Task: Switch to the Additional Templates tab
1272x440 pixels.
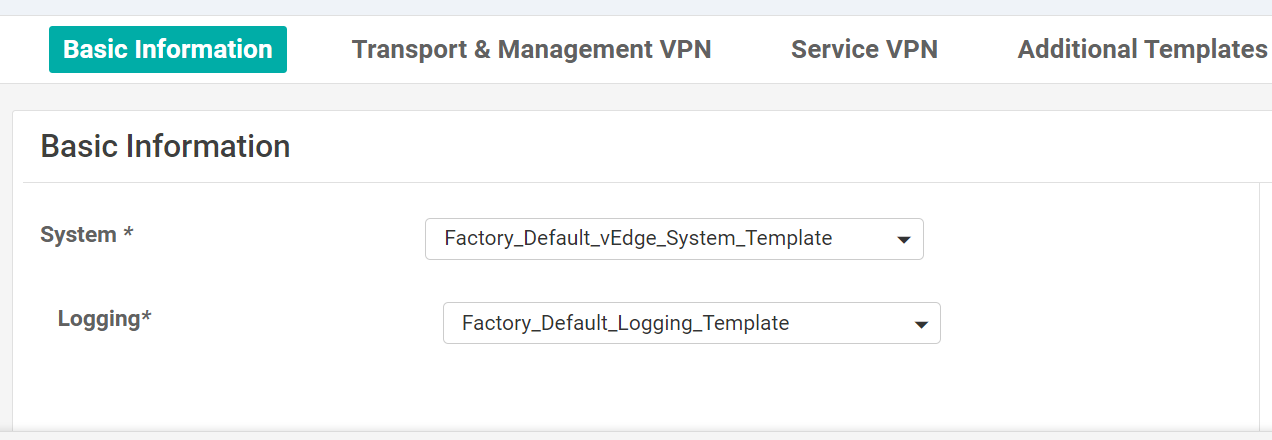Action: (1142, 50)
